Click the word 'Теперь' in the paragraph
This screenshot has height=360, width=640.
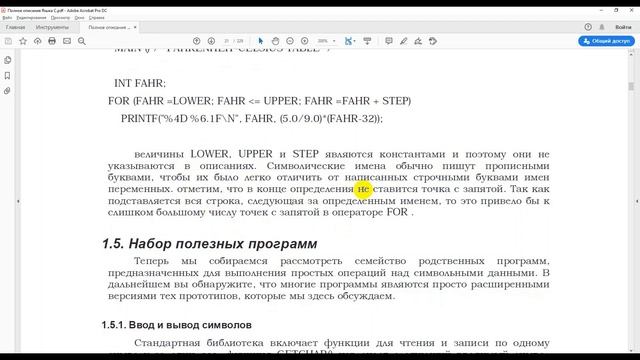coord(151,261)
